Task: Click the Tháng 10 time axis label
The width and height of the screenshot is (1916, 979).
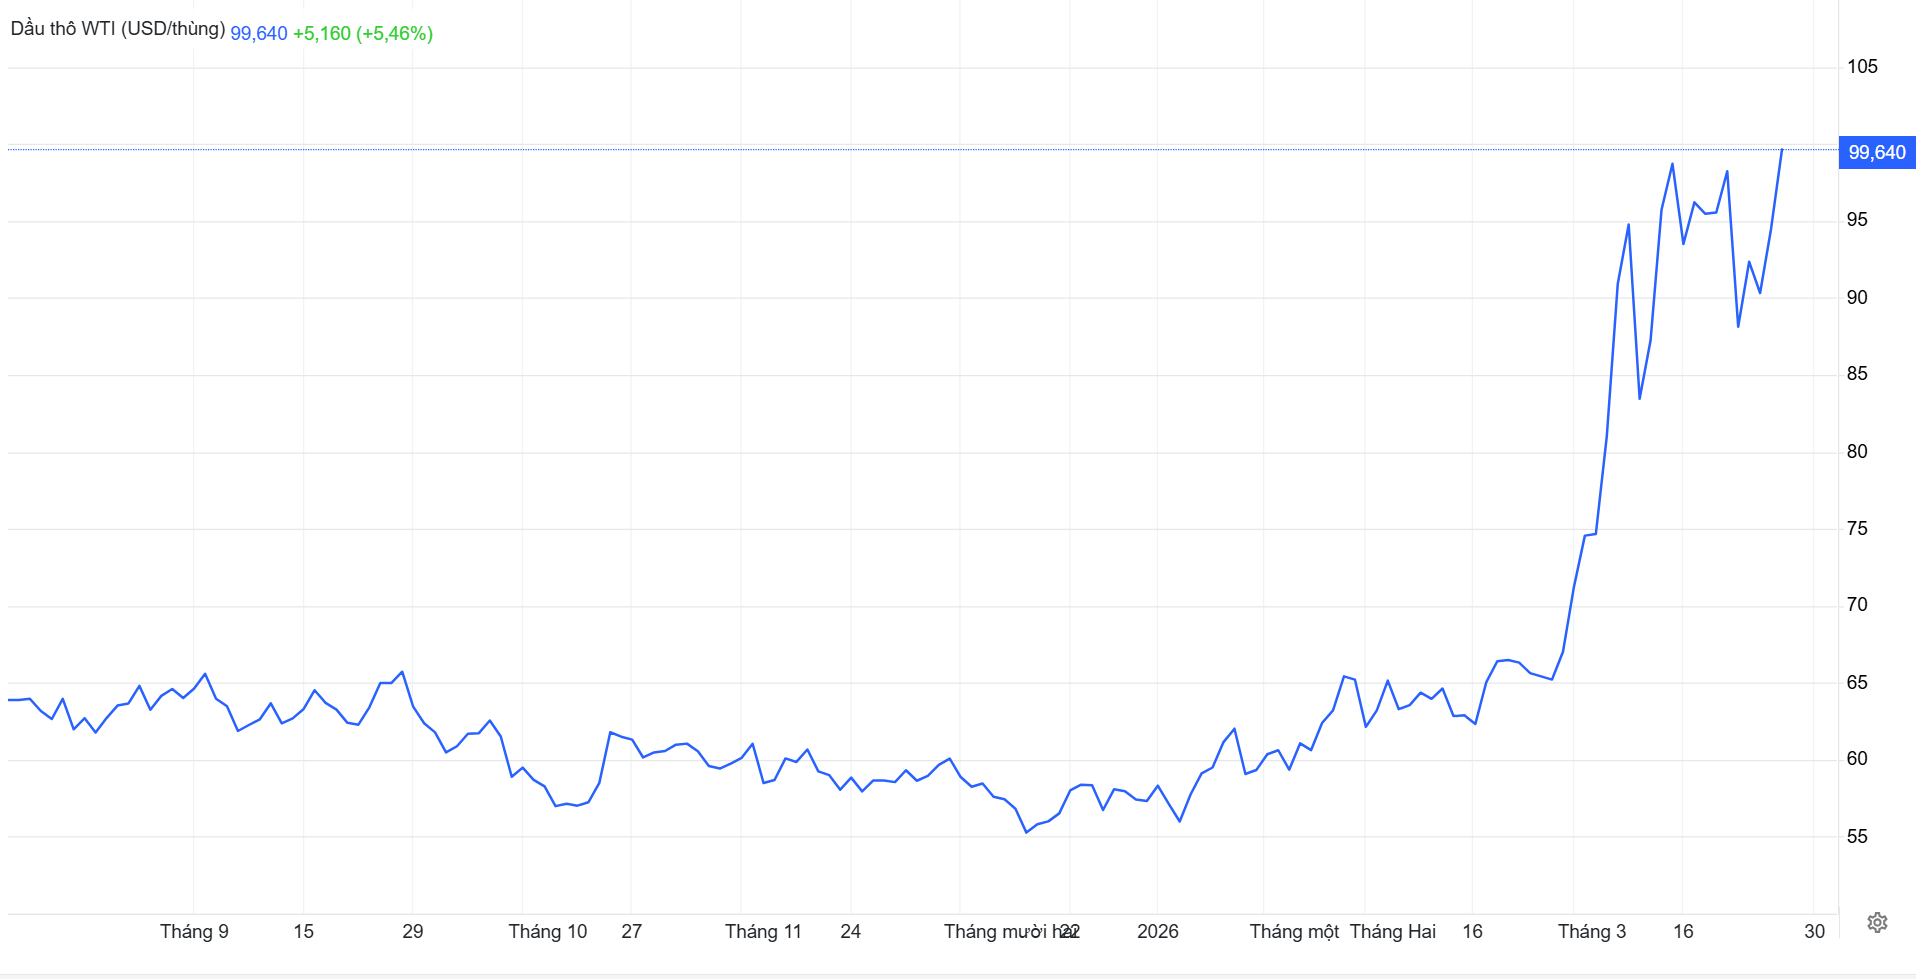Action: (547, 932)
